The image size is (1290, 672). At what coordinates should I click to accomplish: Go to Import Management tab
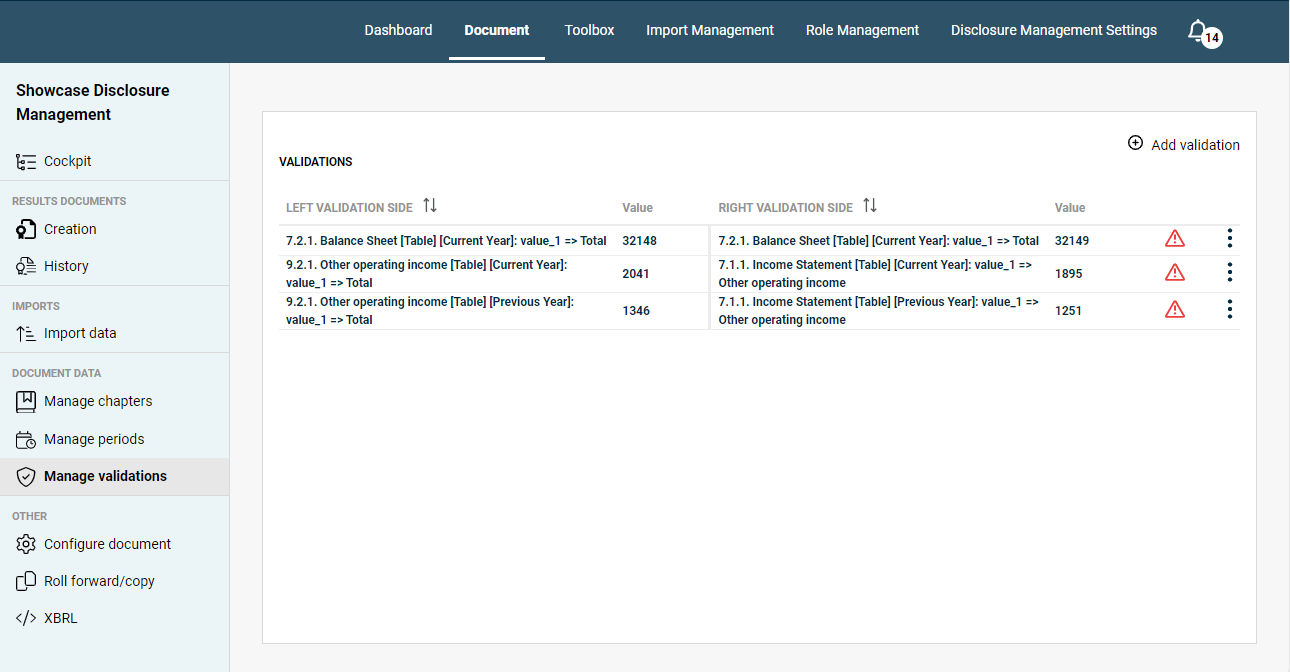point(710,30)
